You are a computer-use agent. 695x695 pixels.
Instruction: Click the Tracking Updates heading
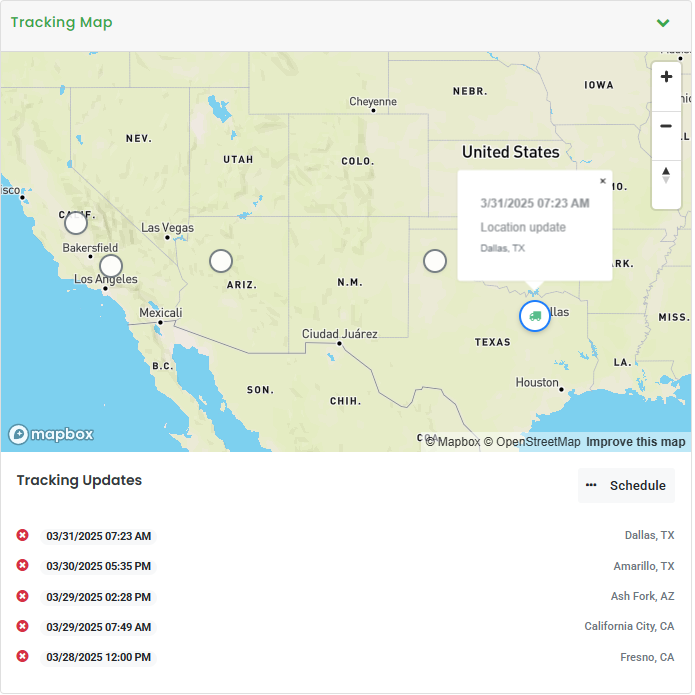[x=79, y=480]
